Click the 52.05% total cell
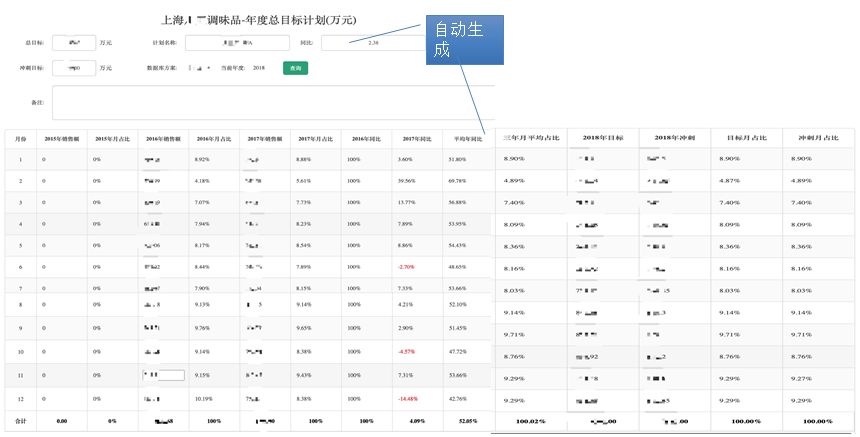Viewport: 860px width, 437px height. pos(468,421)
